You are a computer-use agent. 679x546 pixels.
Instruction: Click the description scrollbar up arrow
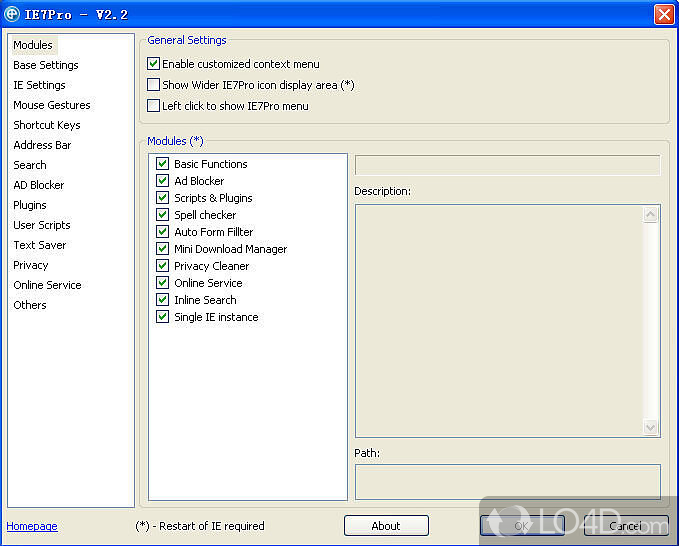click(x=651, y=214)
